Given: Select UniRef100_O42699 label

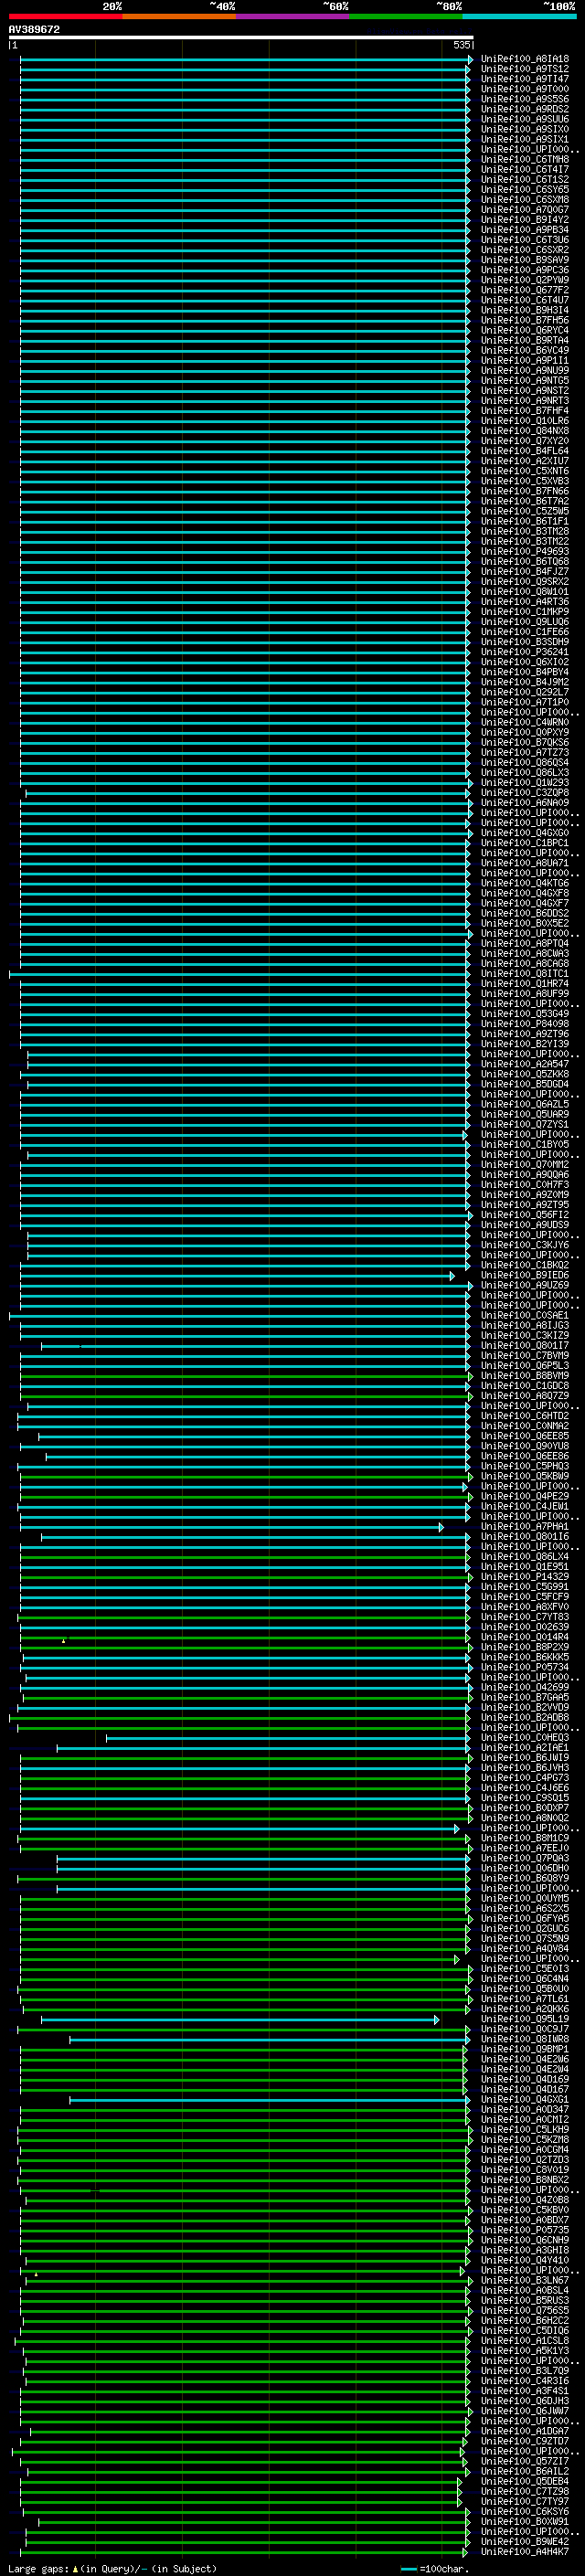Looking at the screenshot, I should pyautogui.click(x=525, y=1688).
